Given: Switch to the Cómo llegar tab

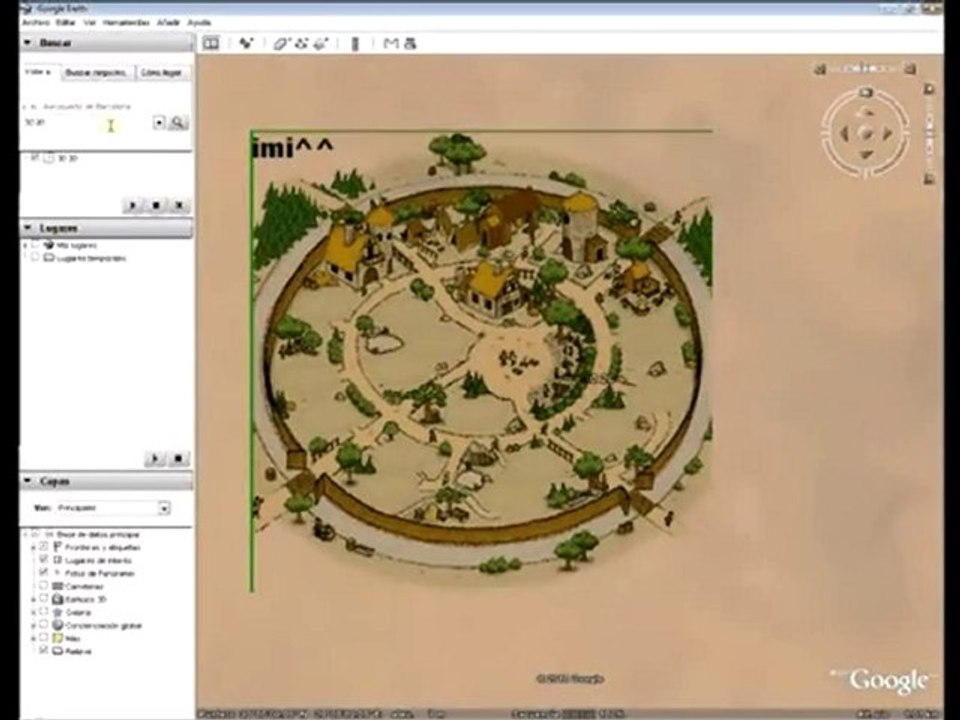Looking at the screenshot, I should point(162,72).
